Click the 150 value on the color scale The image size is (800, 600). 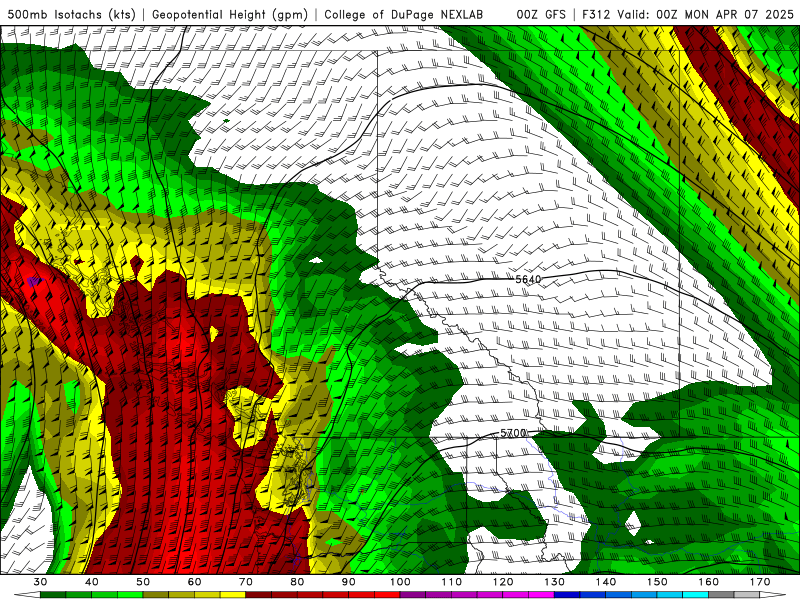(657, 582)
